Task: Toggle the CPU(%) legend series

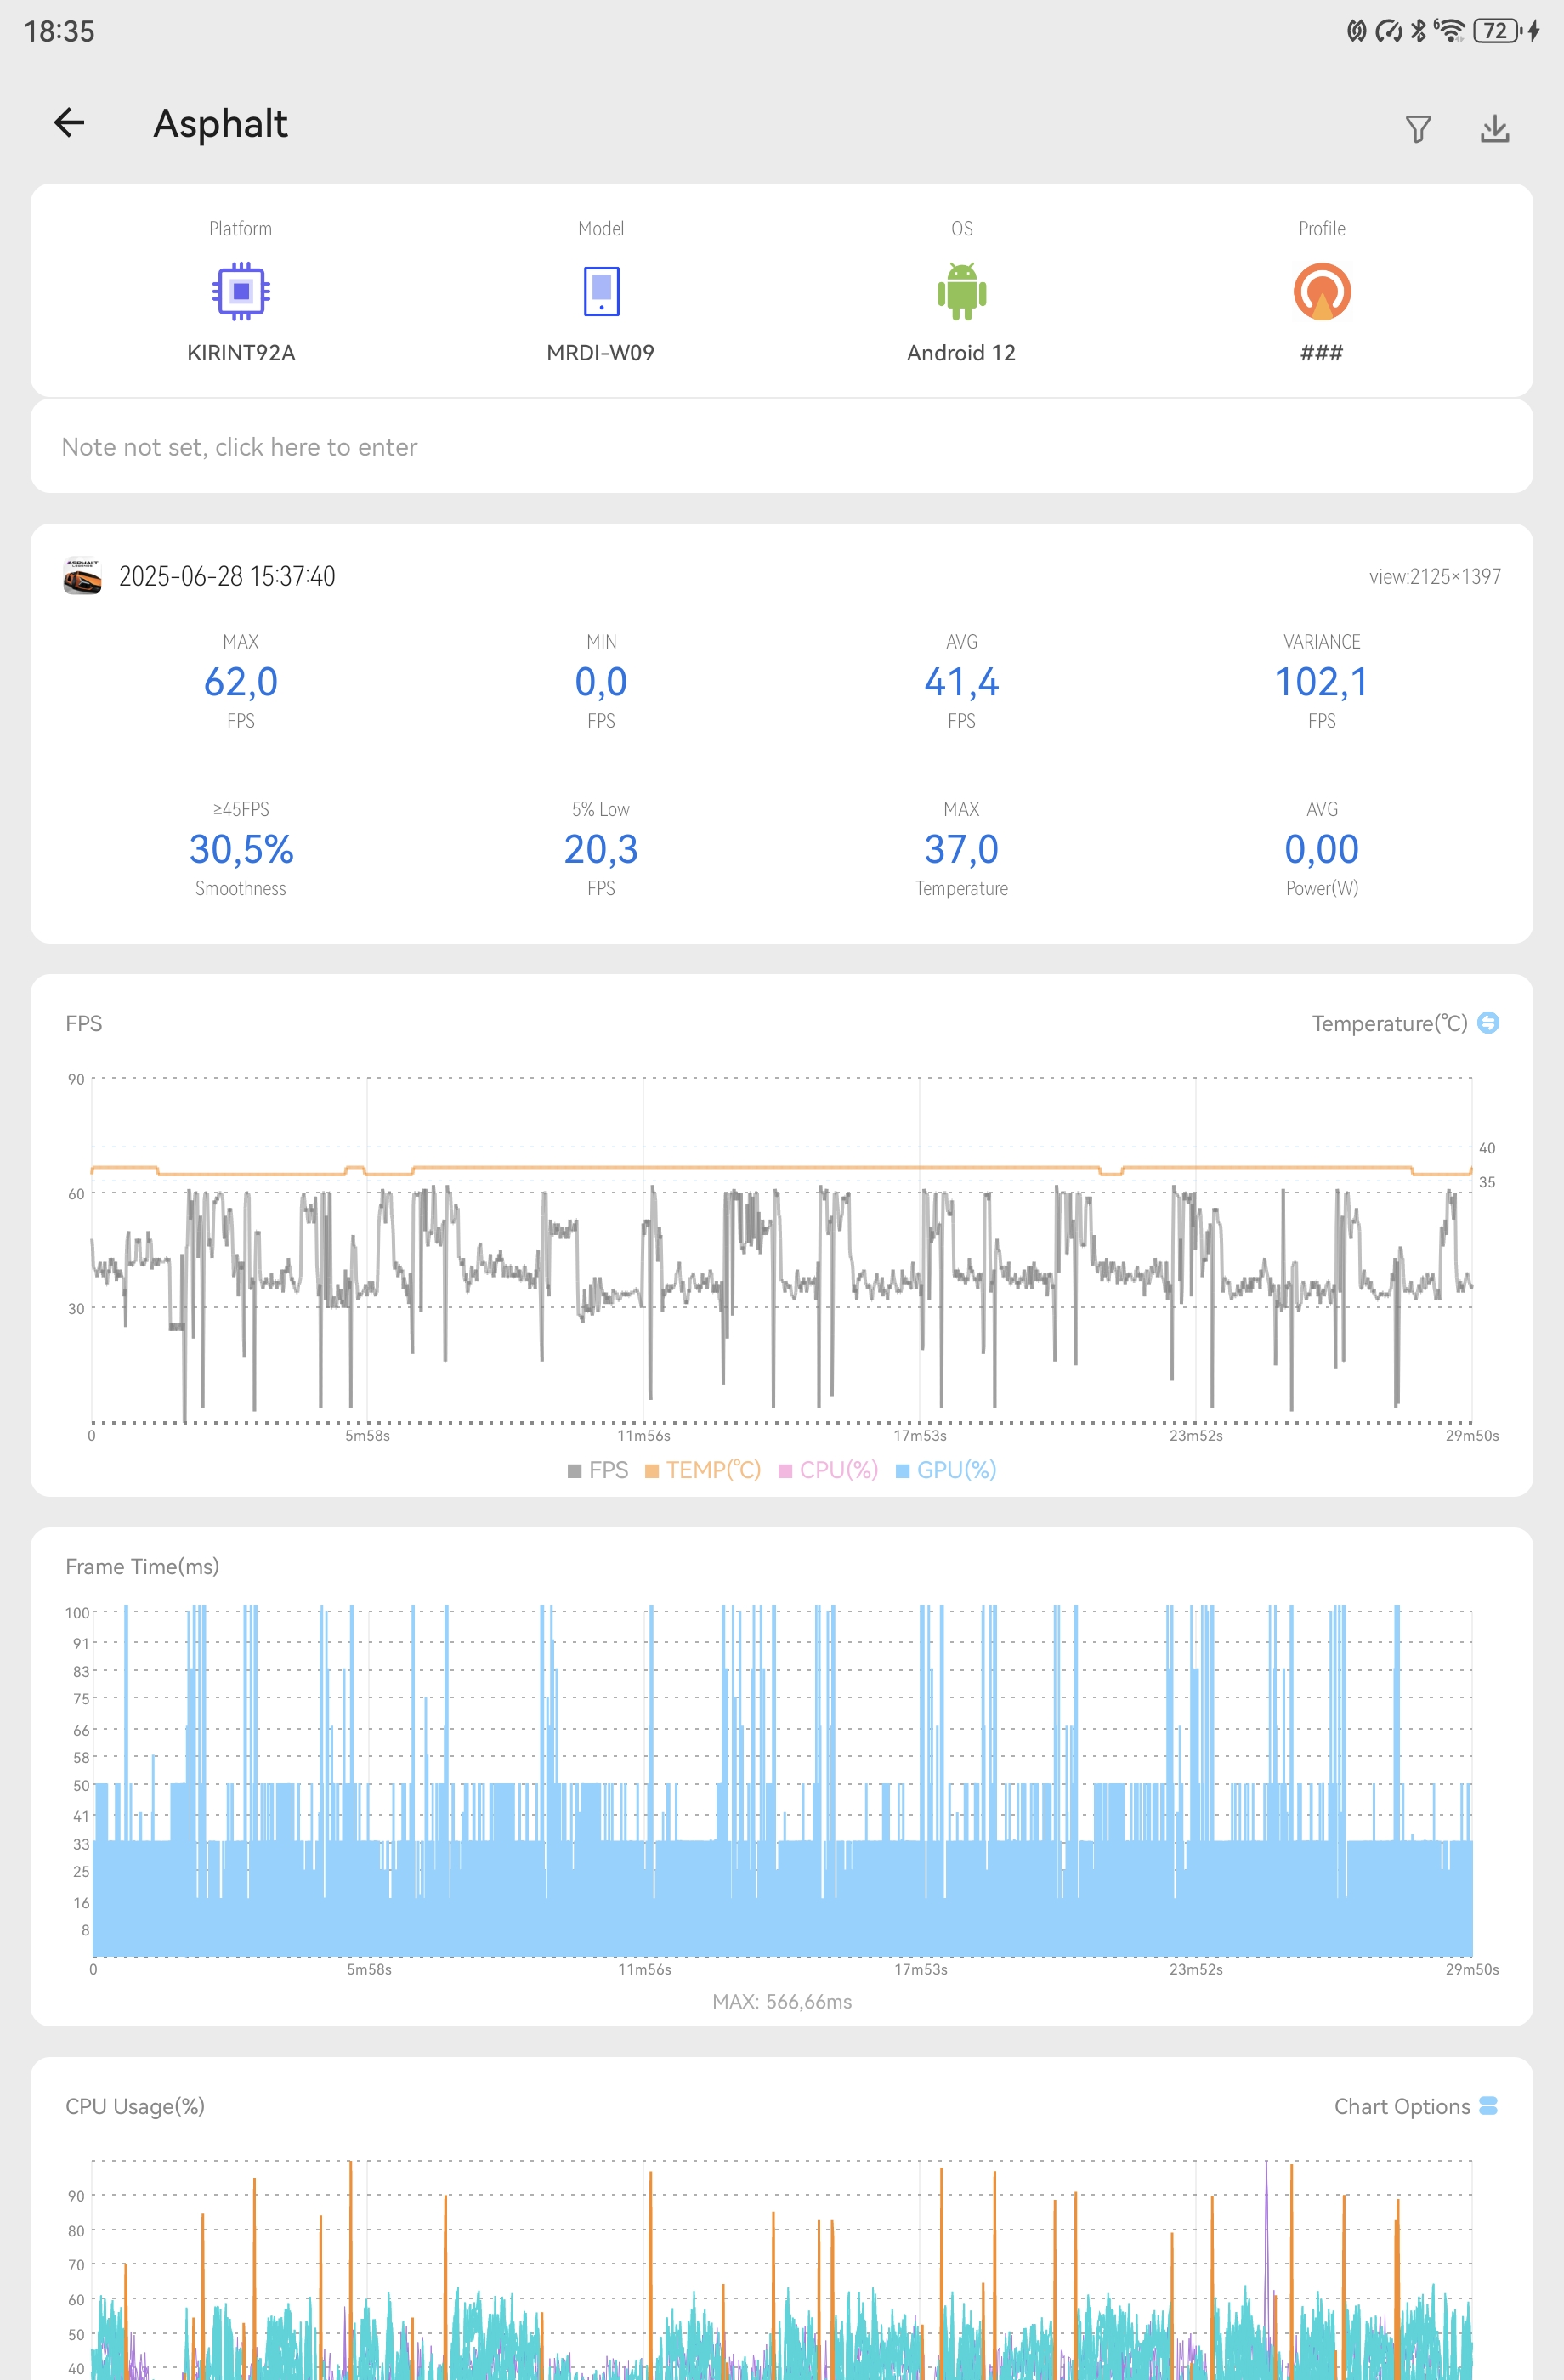Action: pyautogui.click(x=828, y=1470)
